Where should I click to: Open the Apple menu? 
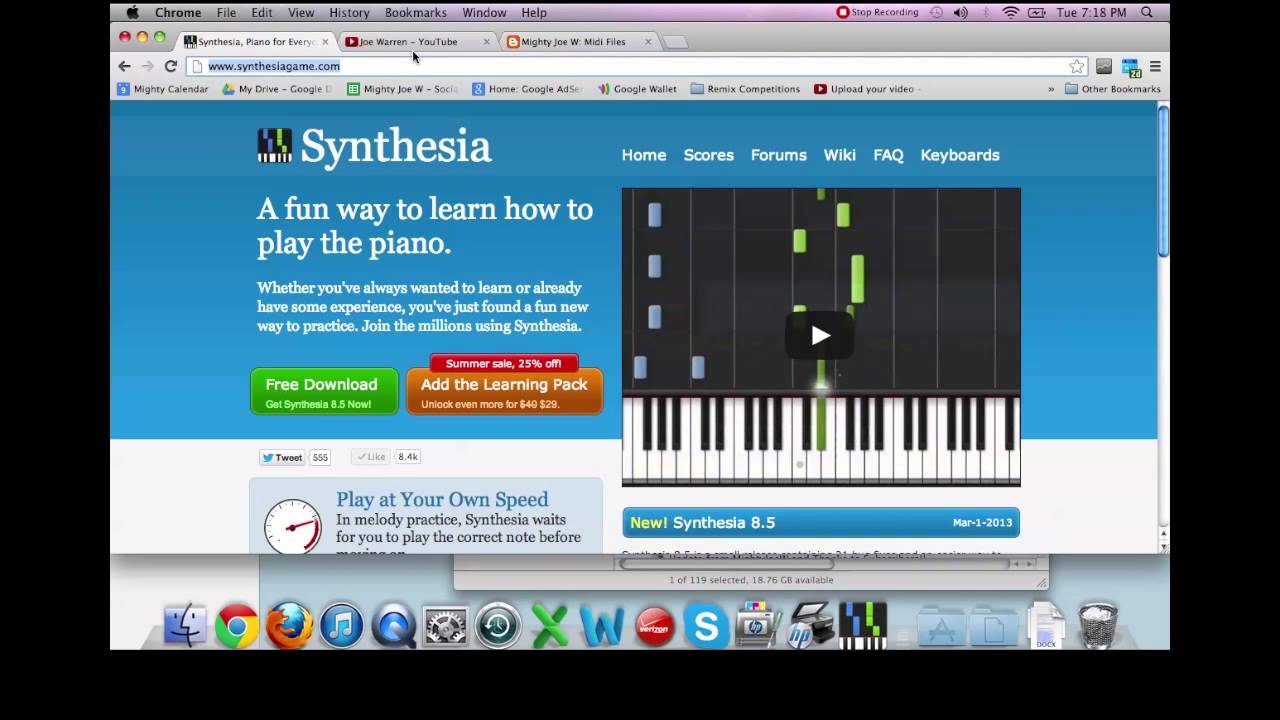132,12
